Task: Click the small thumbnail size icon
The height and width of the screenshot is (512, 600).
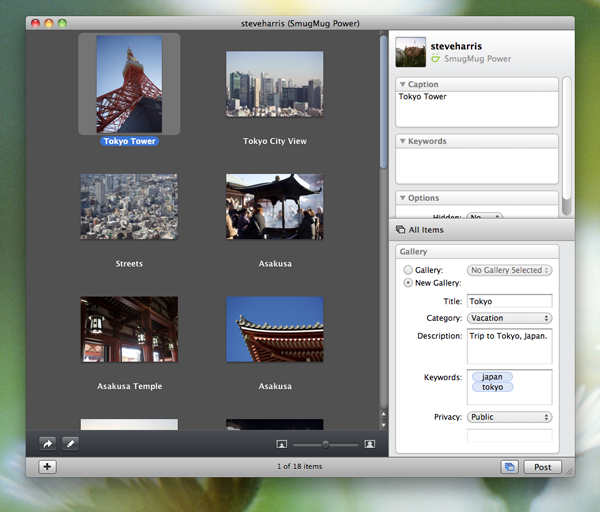Action: [282, 444]
